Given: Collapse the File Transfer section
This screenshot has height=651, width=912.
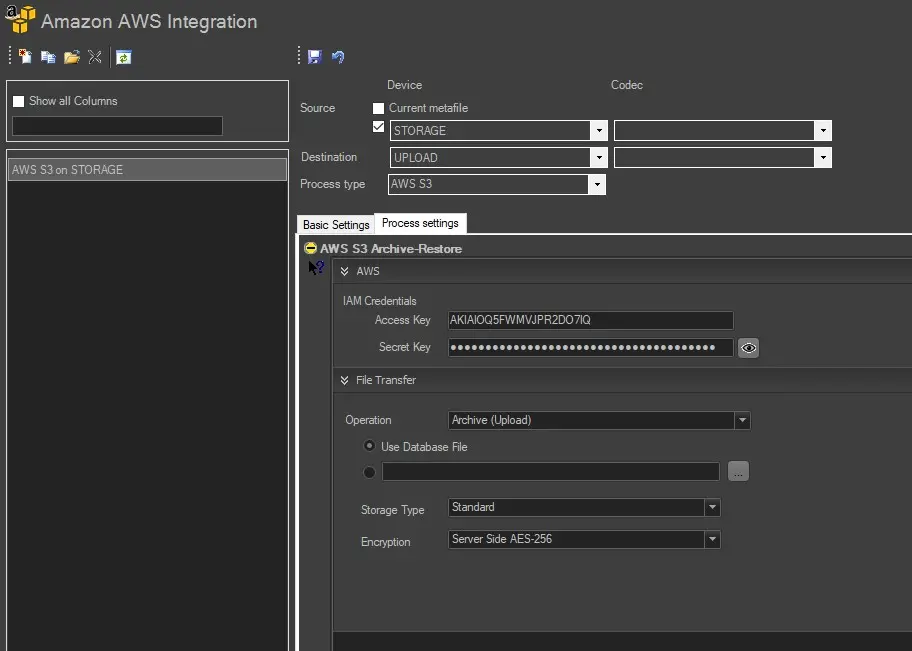Looking at the screenshot, I should click(x=345, y=380).
